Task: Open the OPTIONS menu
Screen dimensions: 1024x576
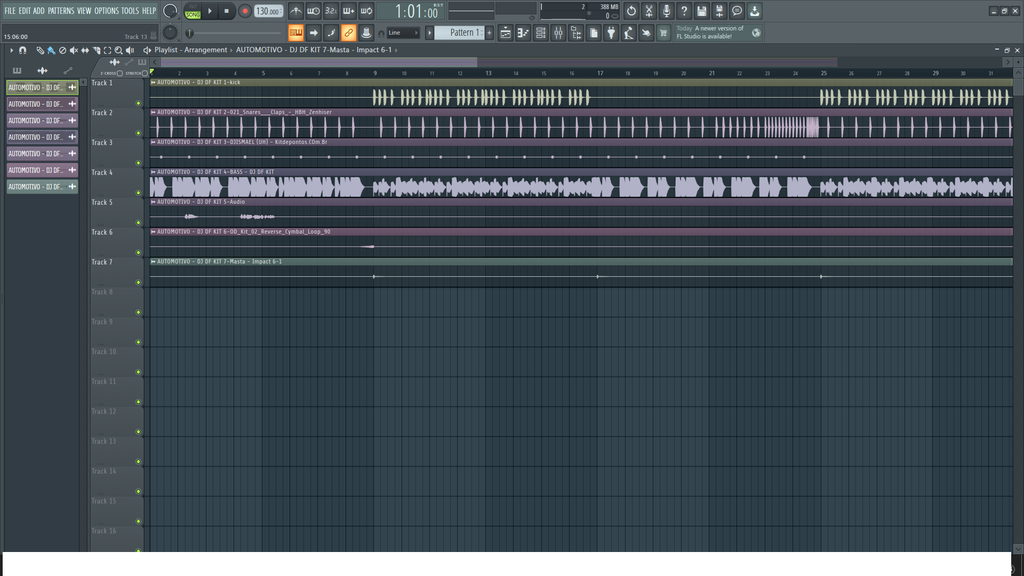Action: (106, 11)
